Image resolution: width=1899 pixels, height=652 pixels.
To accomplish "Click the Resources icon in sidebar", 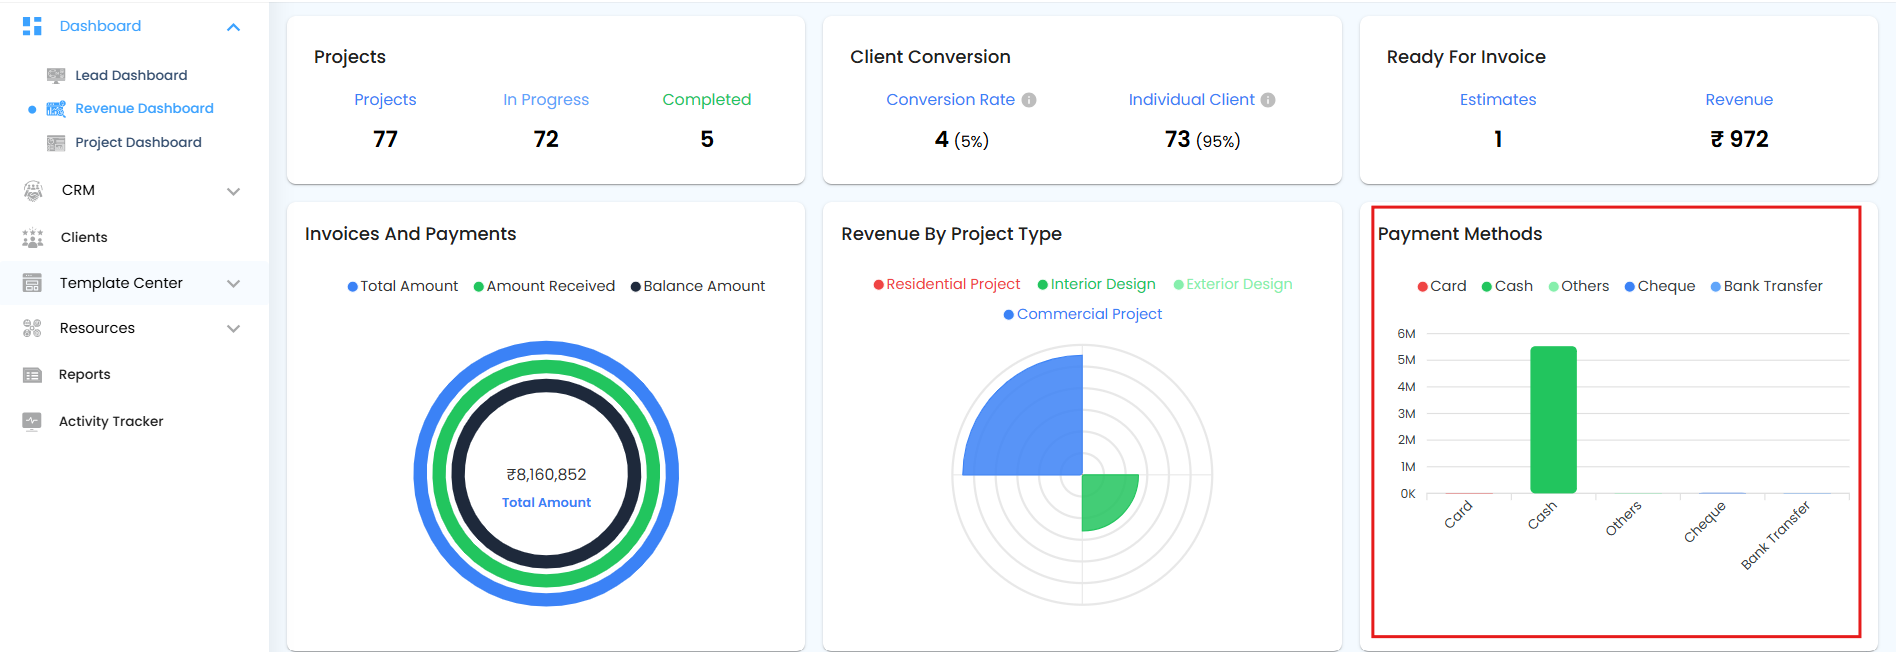I will pos(32,328).
